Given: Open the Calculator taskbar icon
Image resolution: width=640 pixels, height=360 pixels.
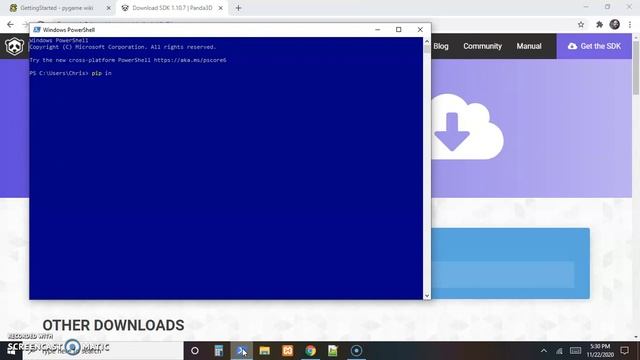Looking at the screenshot, I should [x=219, y=351].
